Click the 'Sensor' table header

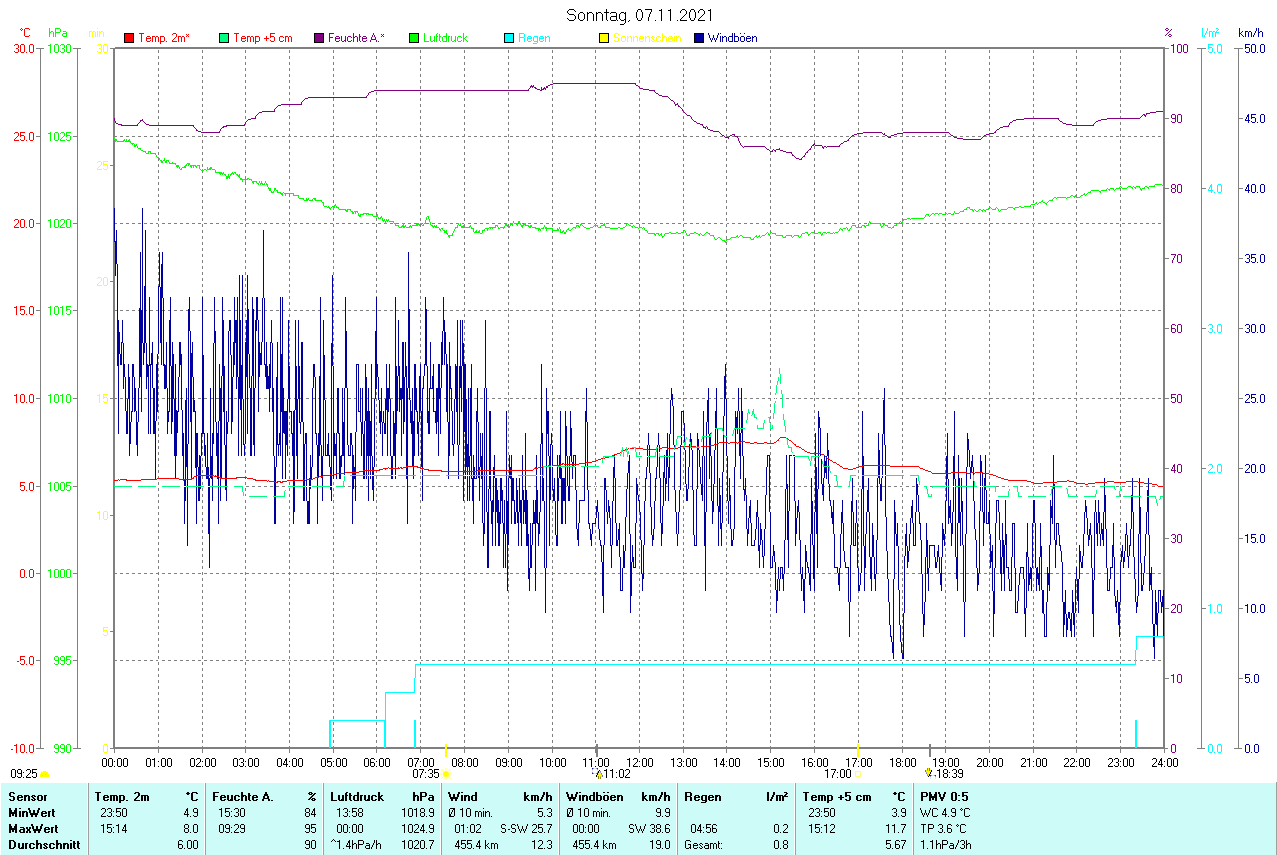(x=27, y=797)
